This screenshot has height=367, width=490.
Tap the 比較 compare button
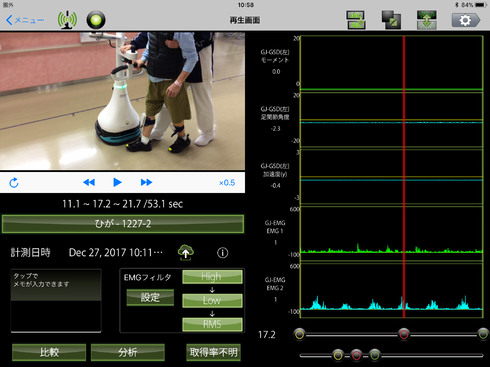pos(49,352)
